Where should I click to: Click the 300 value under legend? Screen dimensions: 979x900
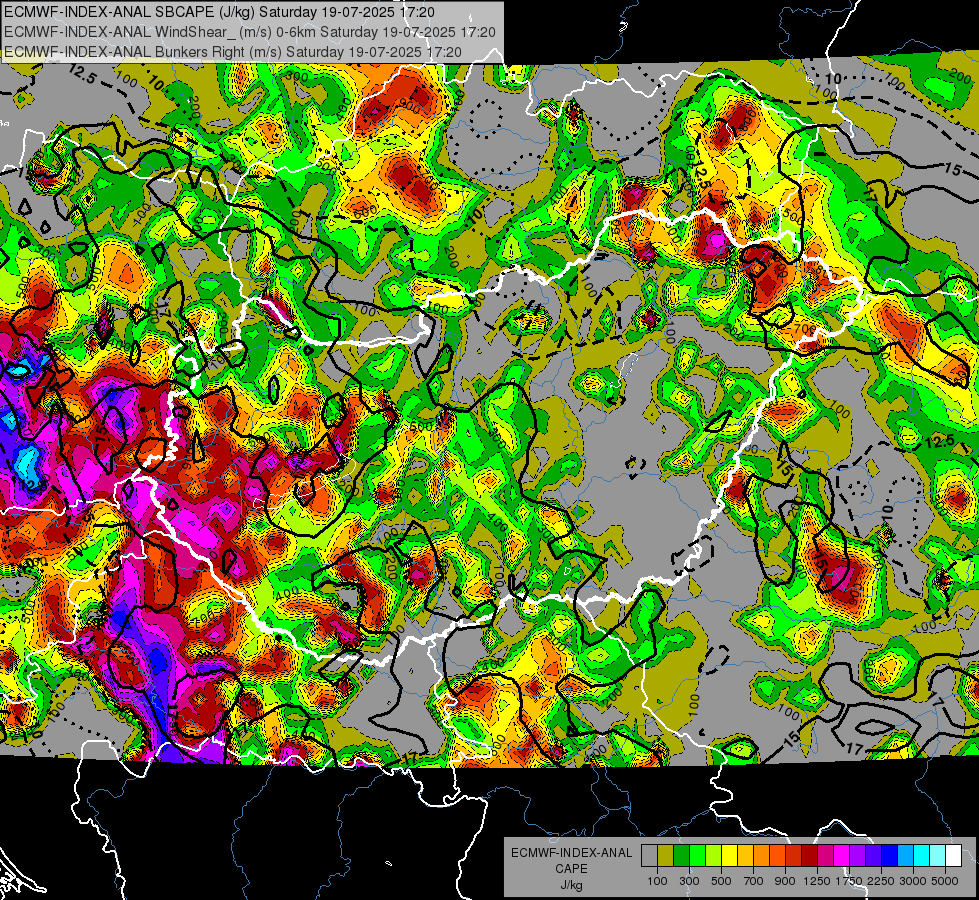689,881
